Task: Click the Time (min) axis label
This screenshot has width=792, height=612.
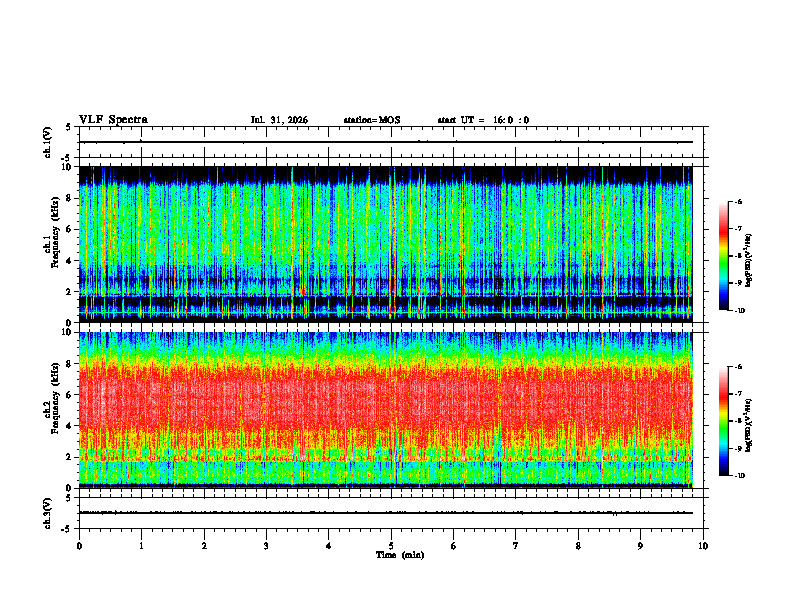Action: click(x=400, y=555)
